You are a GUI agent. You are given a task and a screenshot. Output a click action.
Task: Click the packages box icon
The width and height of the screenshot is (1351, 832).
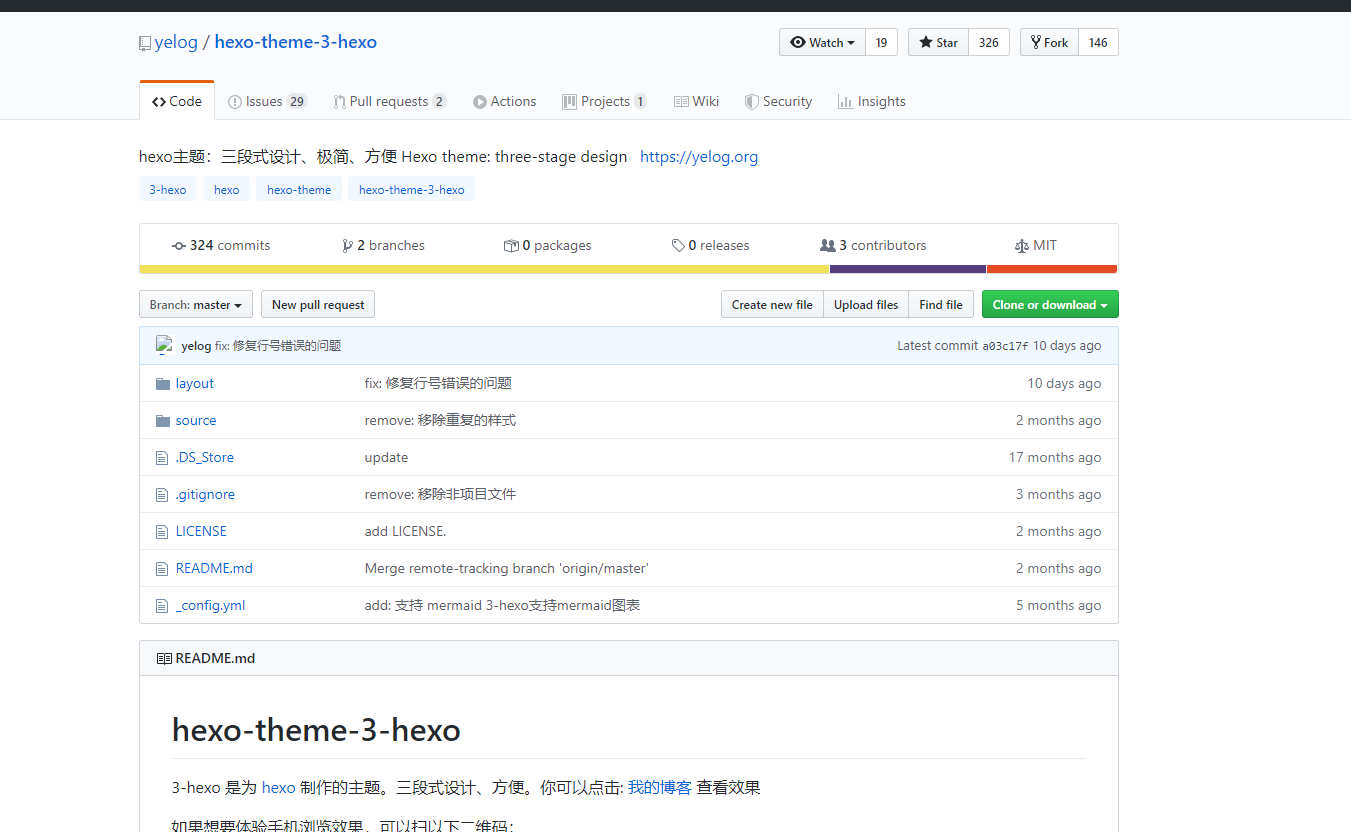click(x=511, y=246)
